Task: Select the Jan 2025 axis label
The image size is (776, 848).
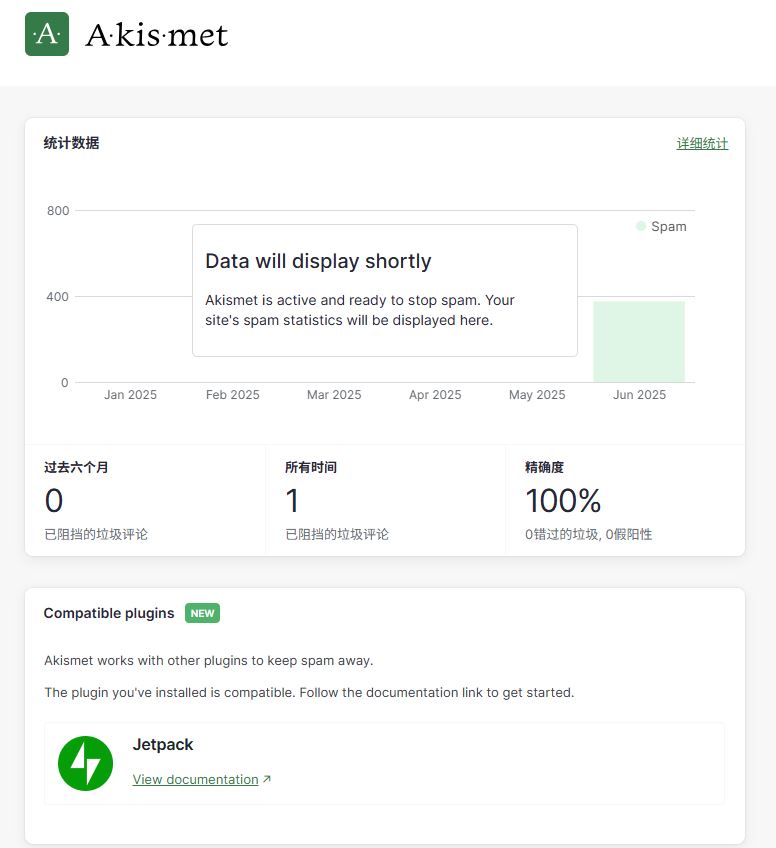Action: click(x=130, y=395)
